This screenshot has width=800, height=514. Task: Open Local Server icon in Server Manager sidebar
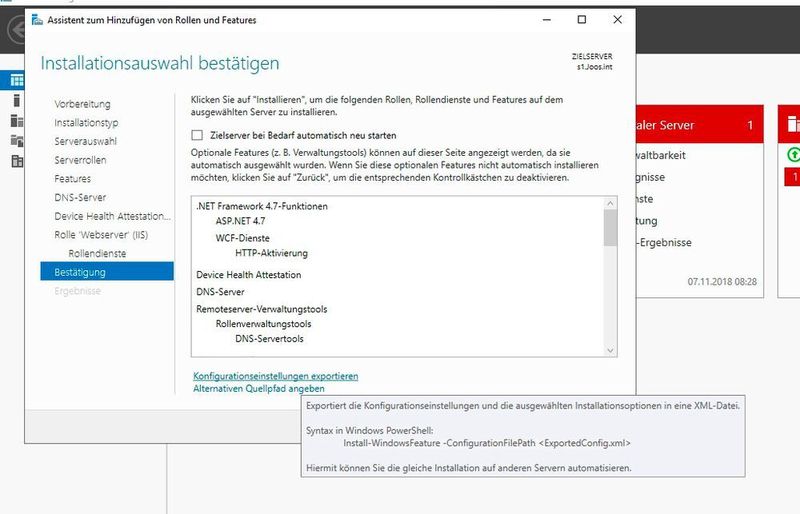(x=17, y=100)
